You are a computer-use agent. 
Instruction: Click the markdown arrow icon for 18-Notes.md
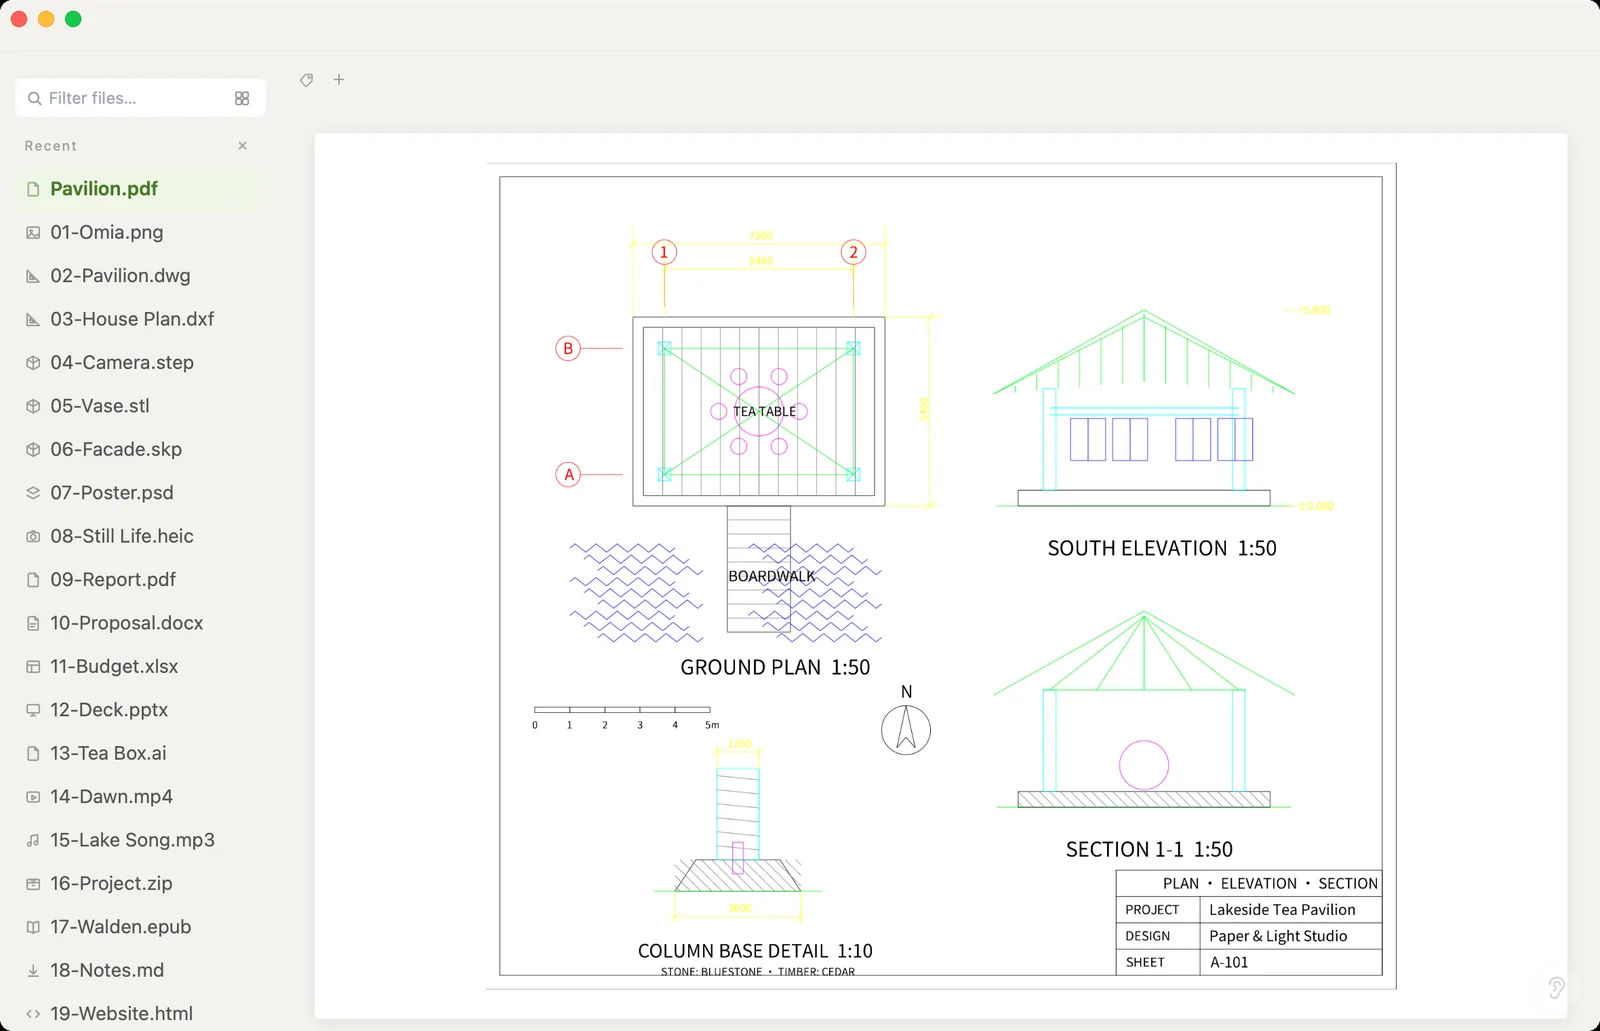click(33, 971)
